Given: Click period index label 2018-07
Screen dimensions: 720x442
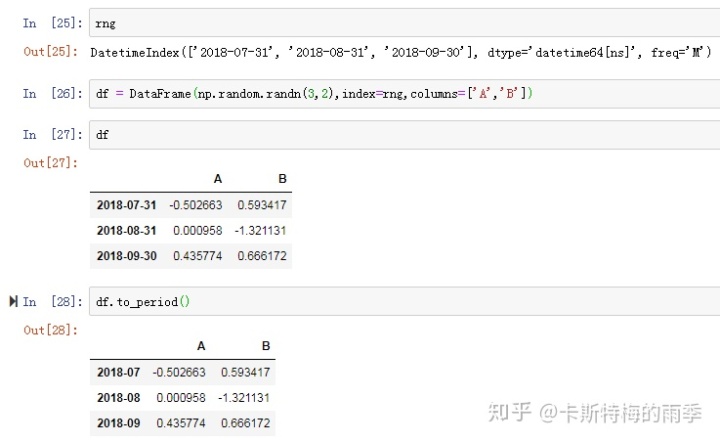Looking at the screenshot, I should click(x=118, y=372).
